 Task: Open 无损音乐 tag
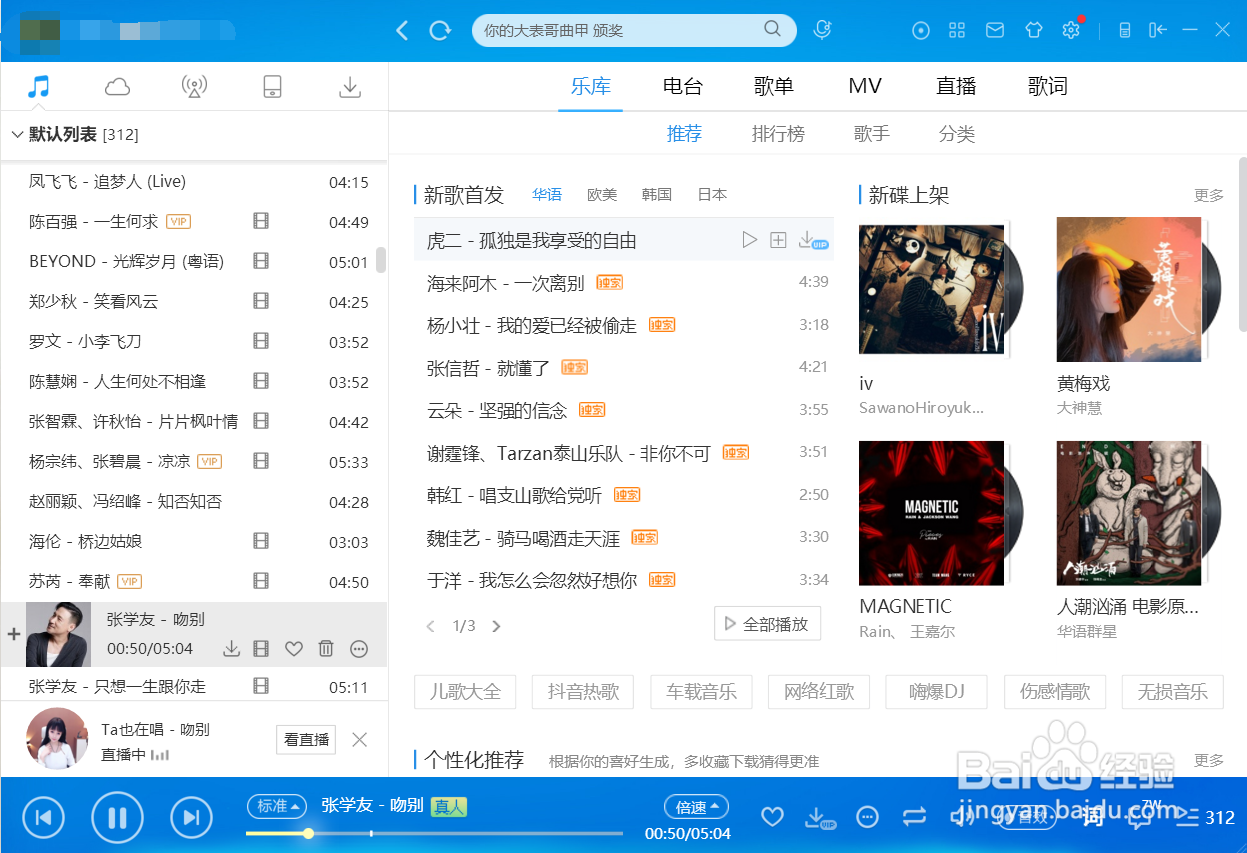point(1172,691)
